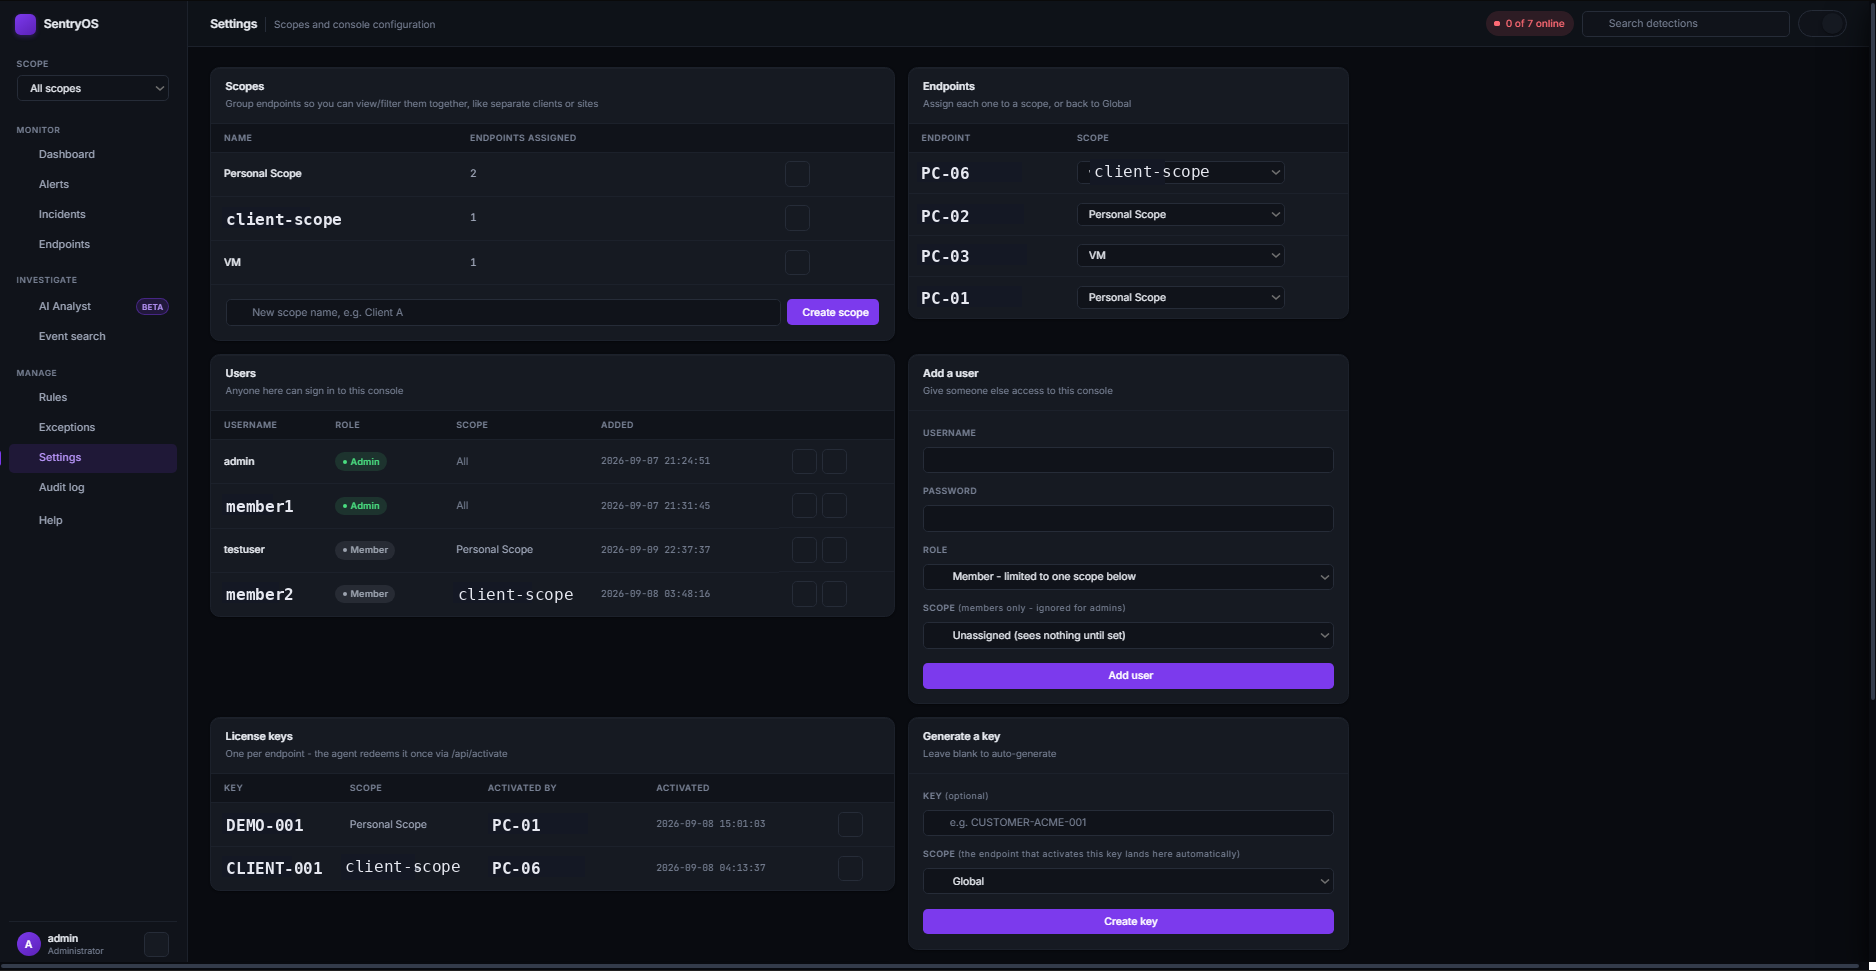Open the Role dropdown in Add a user
This screenshot has height=971, width=1876.
(x=1128, y=577)
